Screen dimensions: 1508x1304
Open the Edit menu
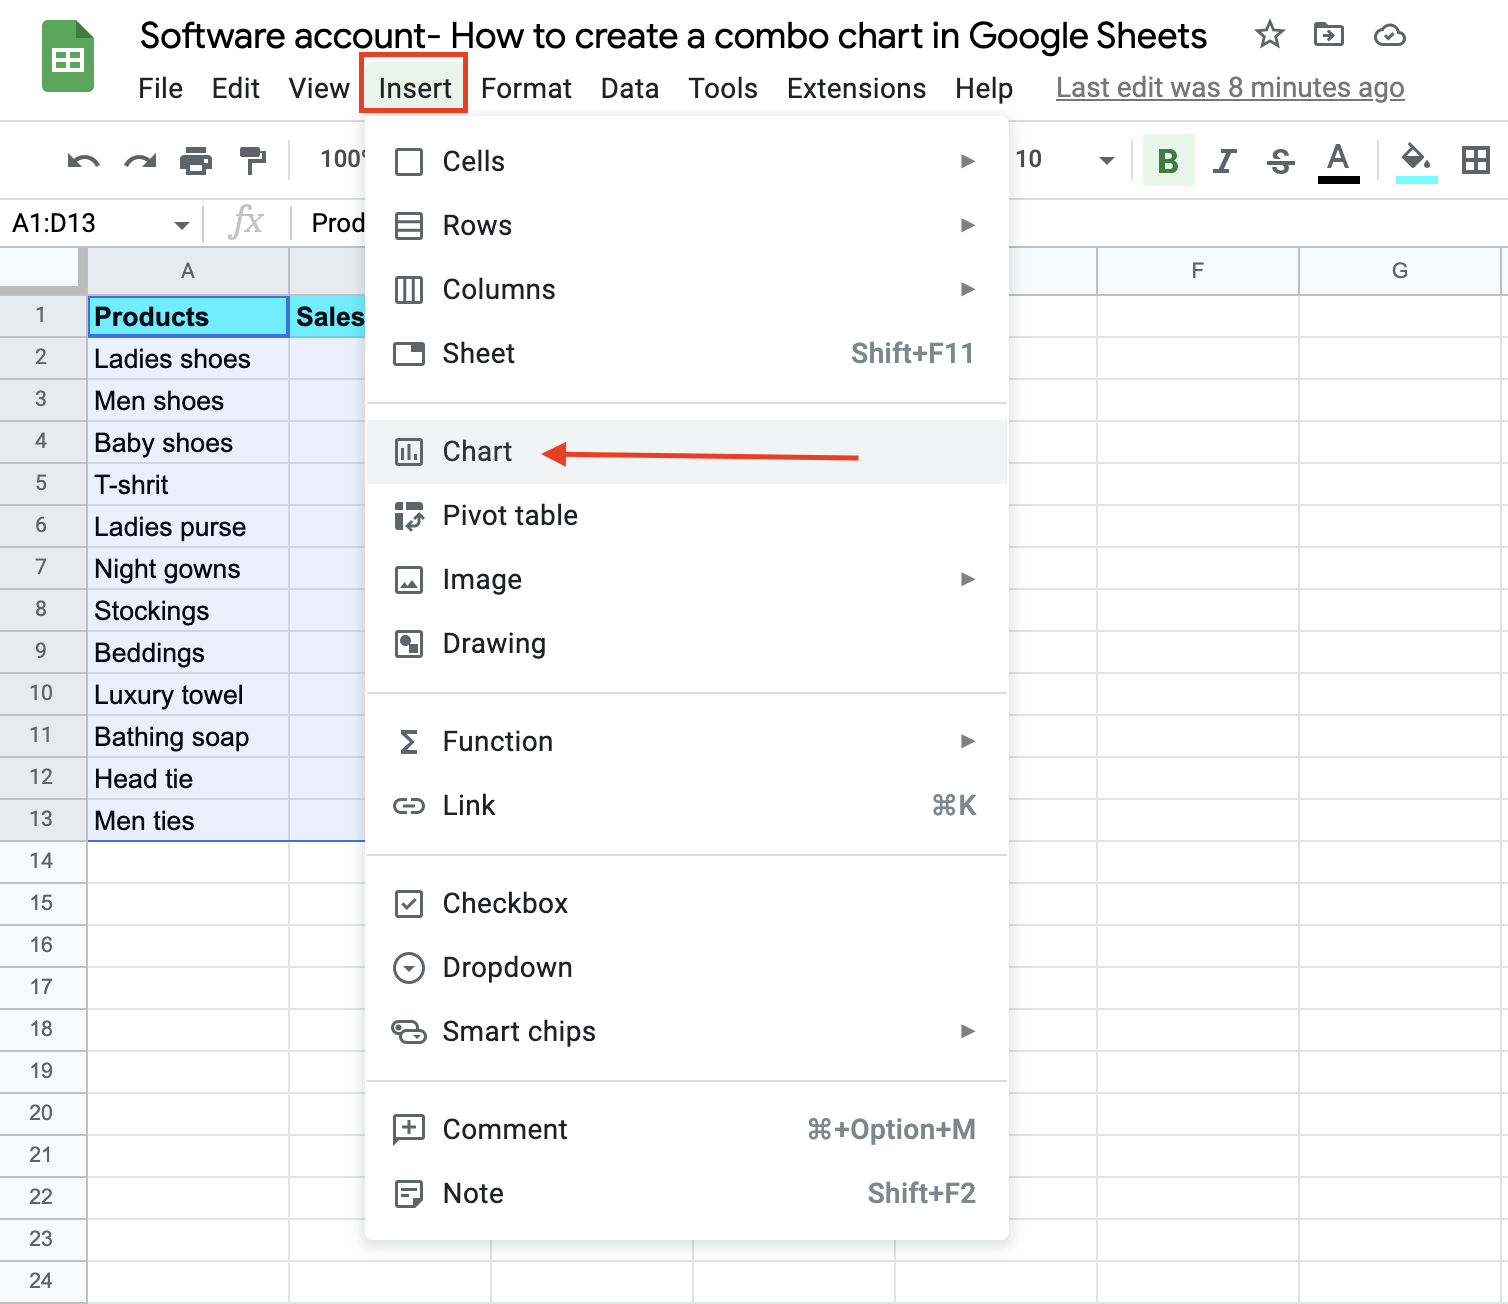tap(235, 88)
